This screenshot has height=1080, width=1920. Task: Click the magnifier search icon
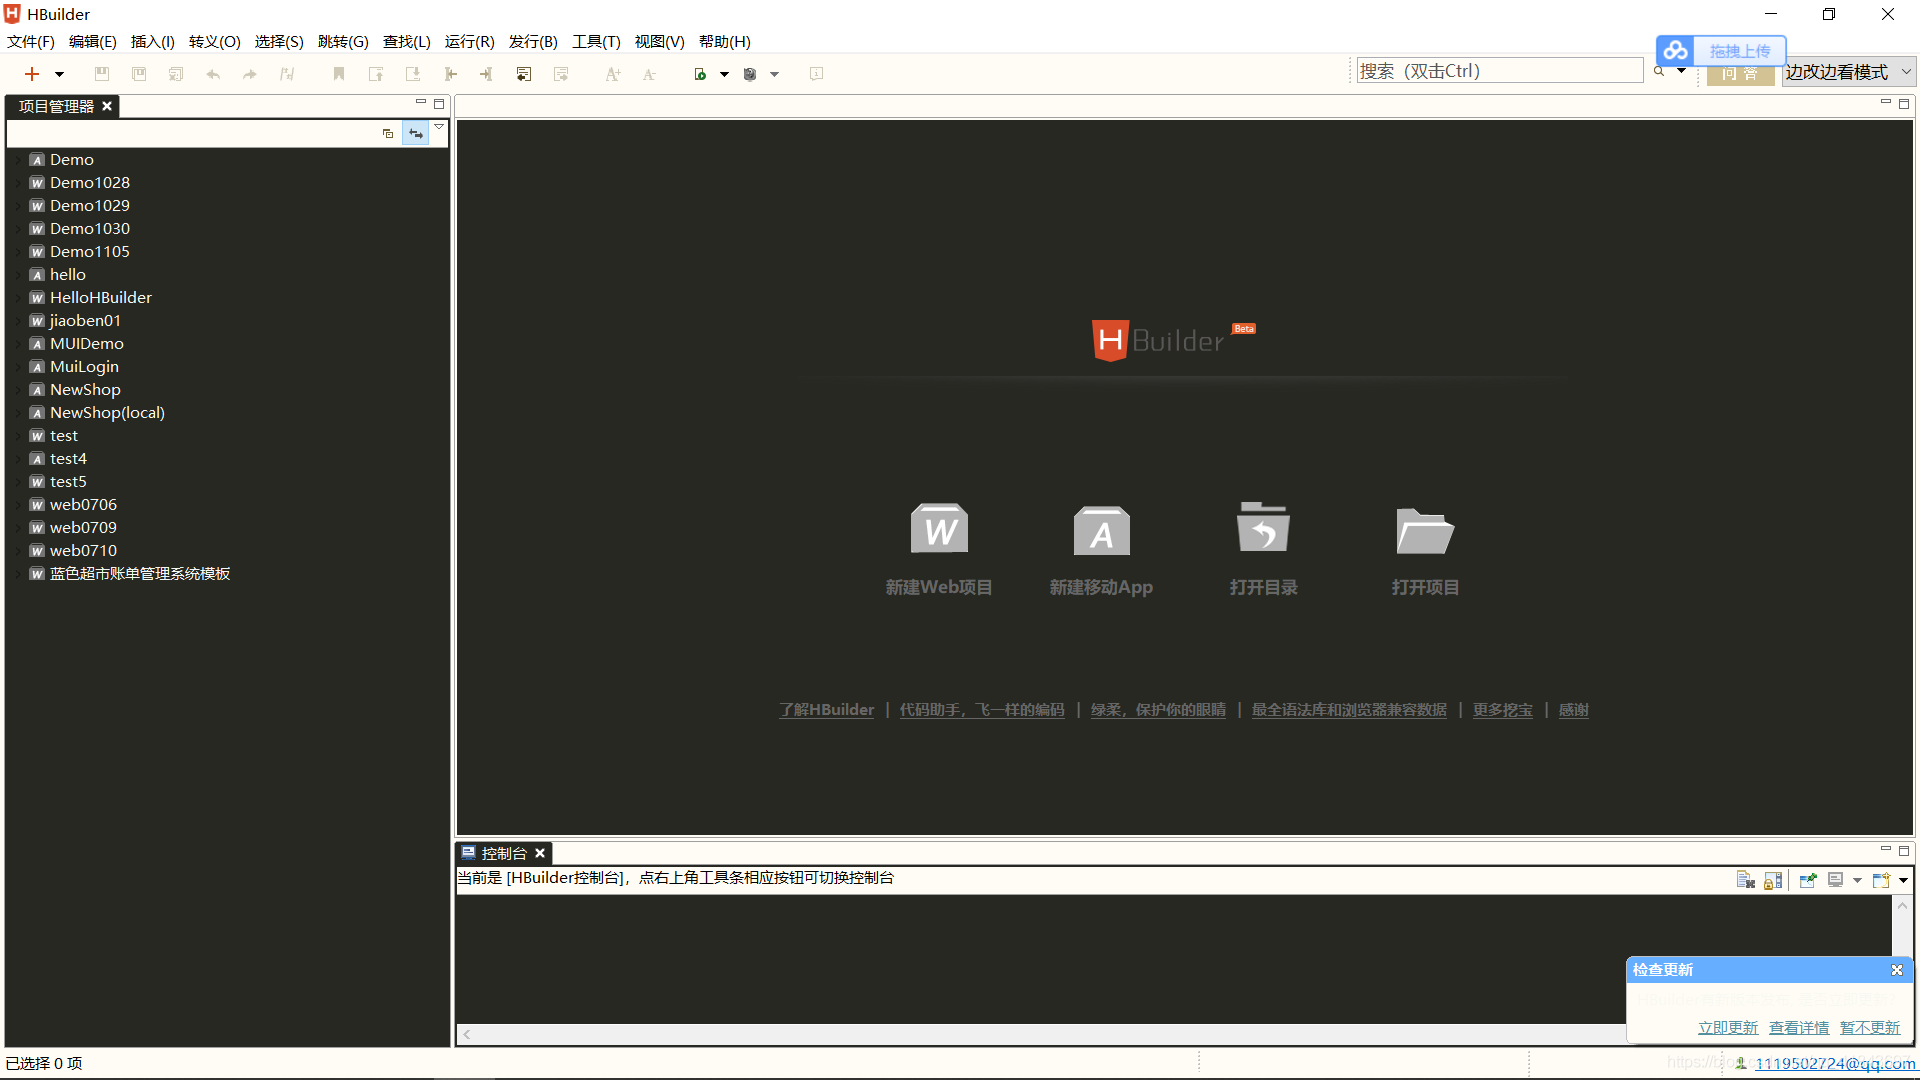pos(1659,71)
